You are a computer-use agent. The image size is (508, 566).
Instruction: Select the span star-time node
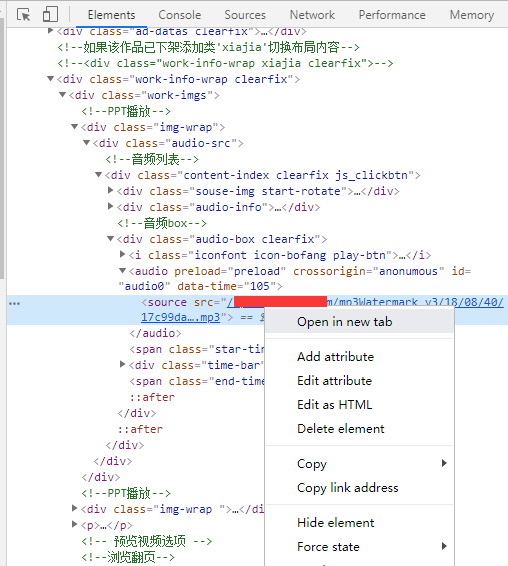[x=197, y=349]
